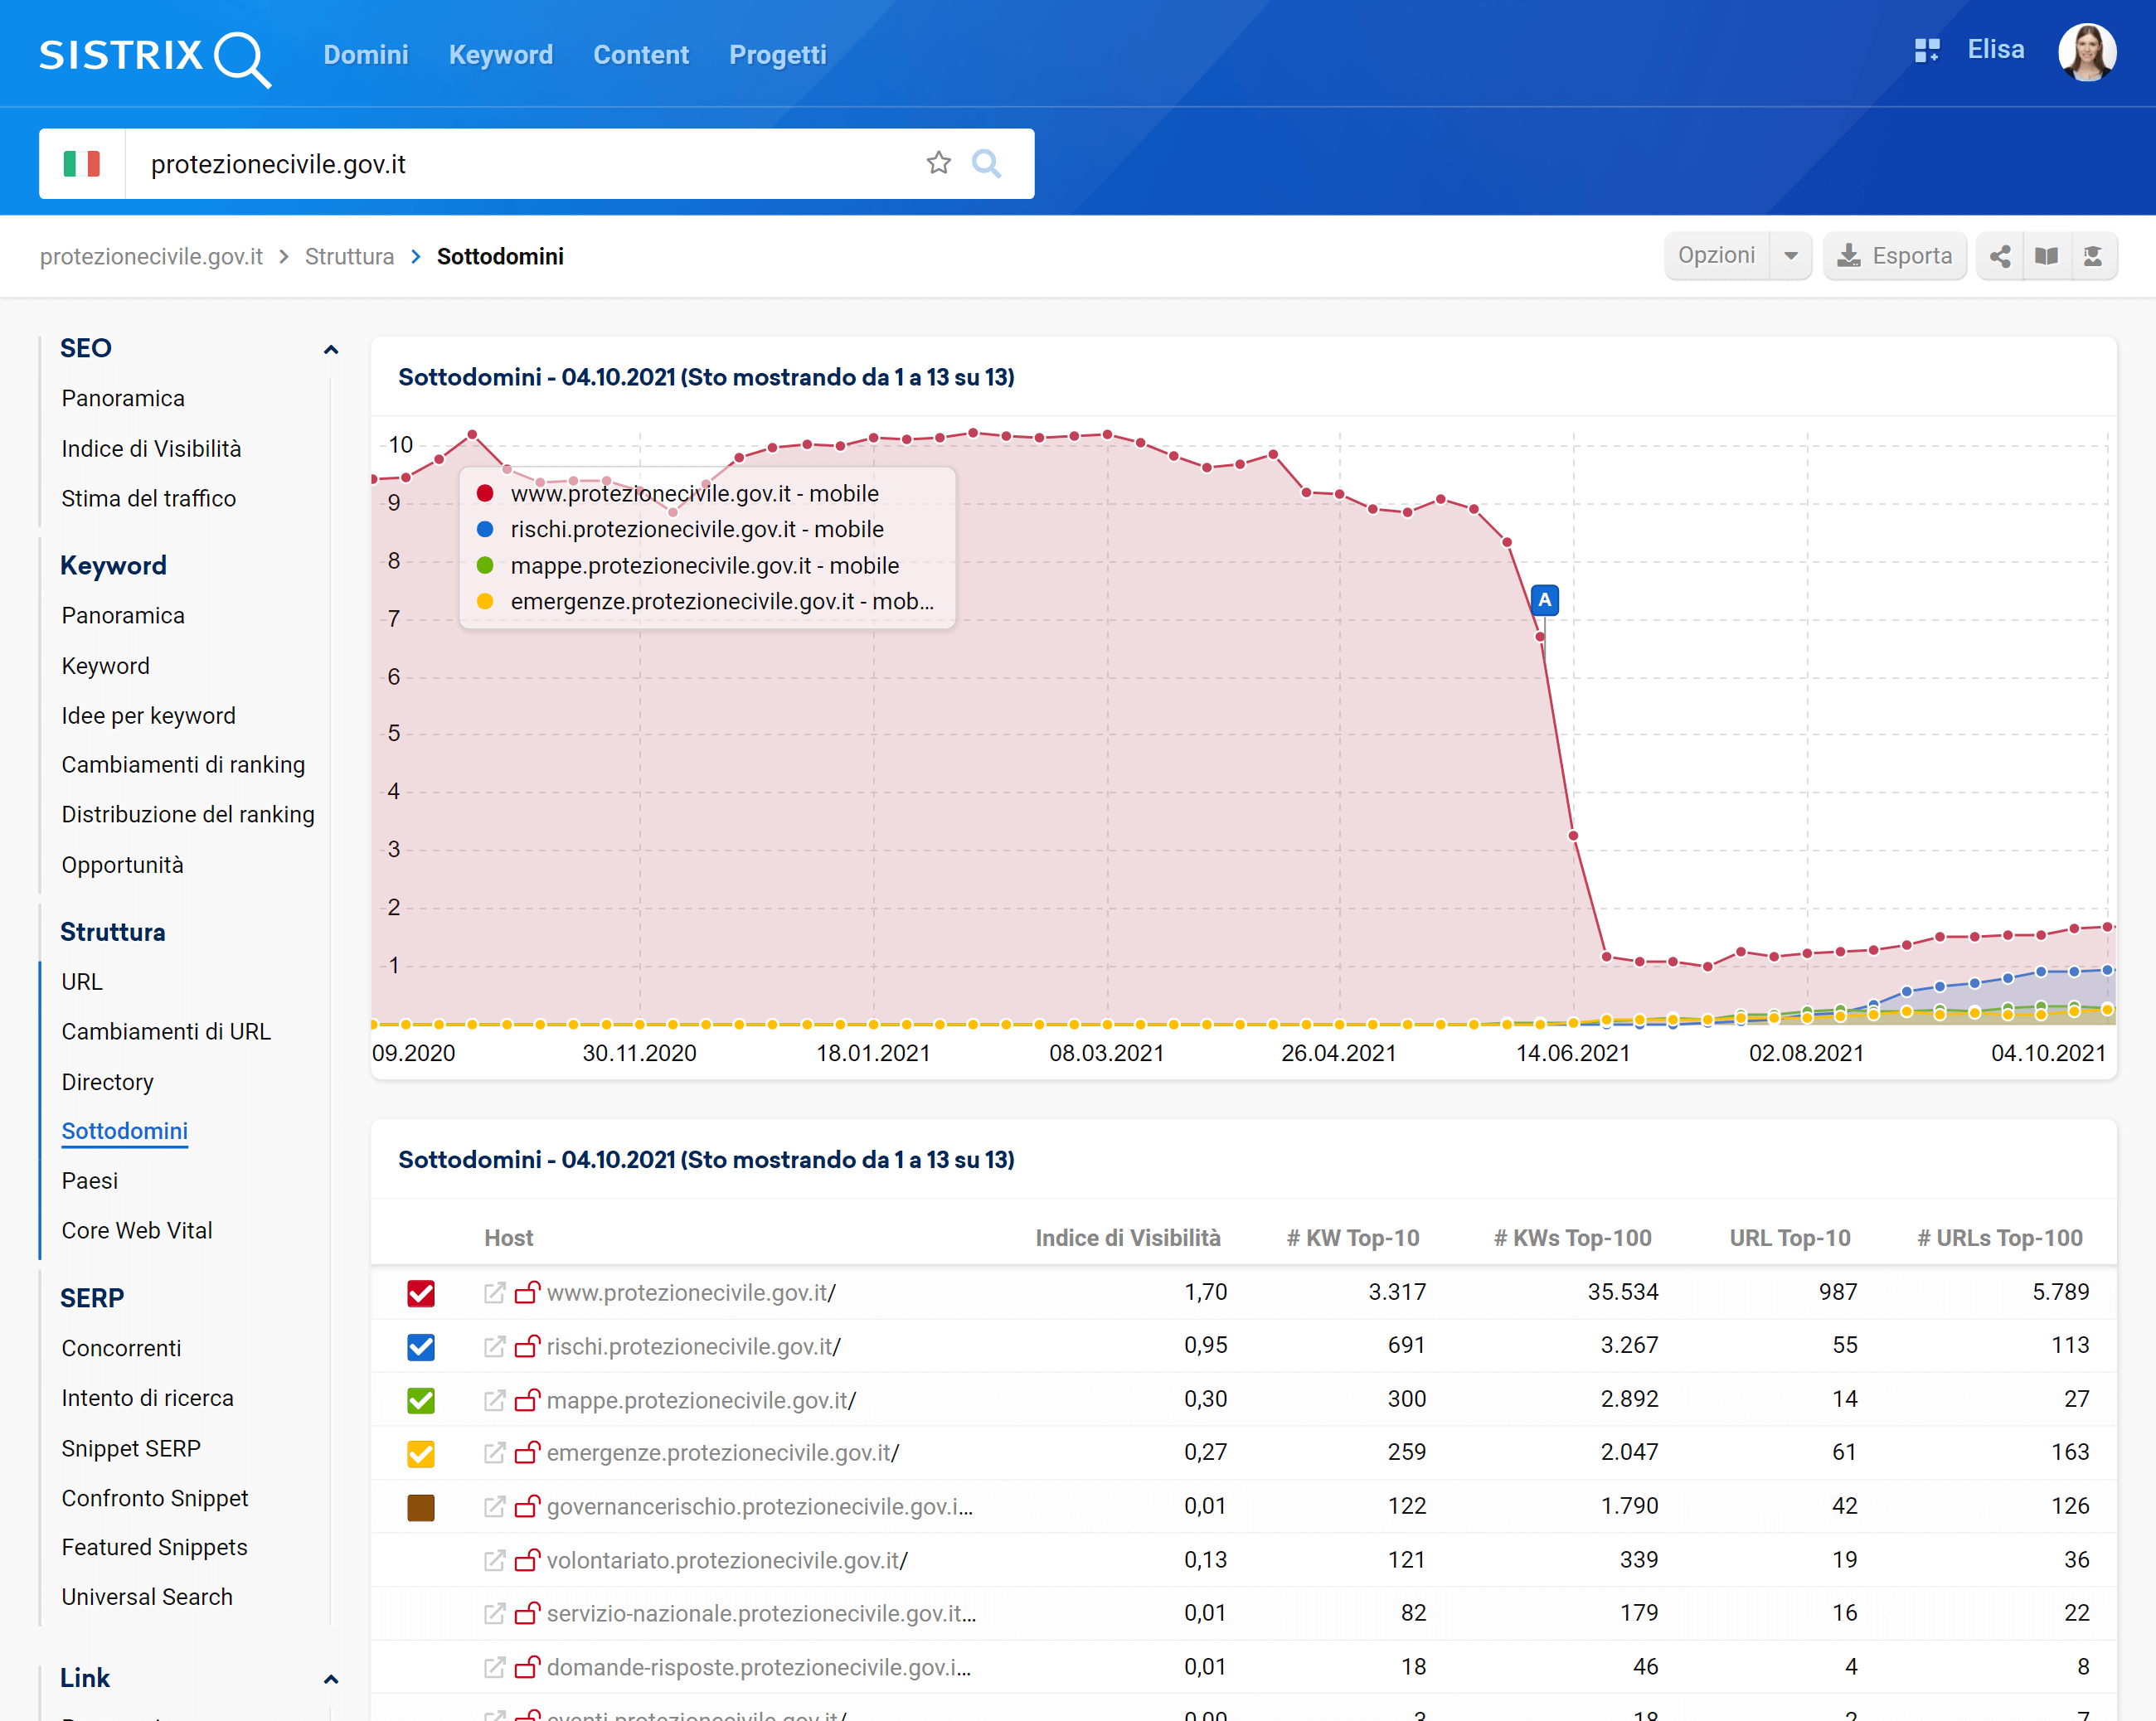Open external link icon for governancerischio row
The height and width of the screenshot is (1721, 2156).
click(x=494, y=1507)
